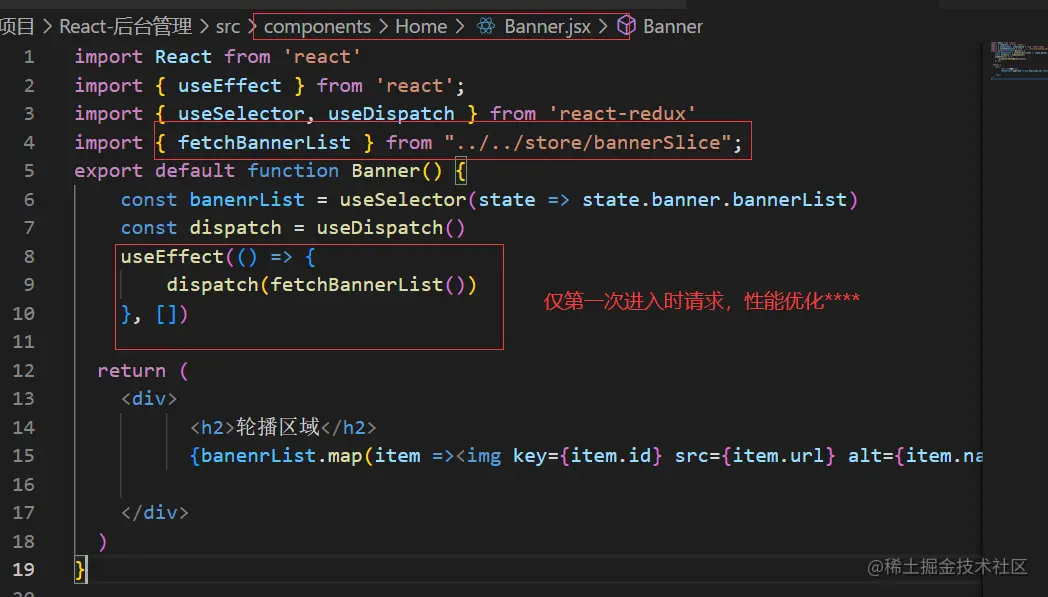This screenshot has width=1048, height=597.
Task: Select the 'src' breadcrumb segment
Action: point(228,27)
